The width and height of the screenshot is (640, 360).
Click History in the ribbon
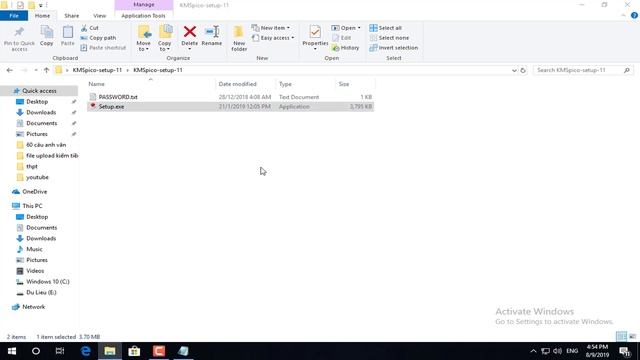(x=345, y=48)
